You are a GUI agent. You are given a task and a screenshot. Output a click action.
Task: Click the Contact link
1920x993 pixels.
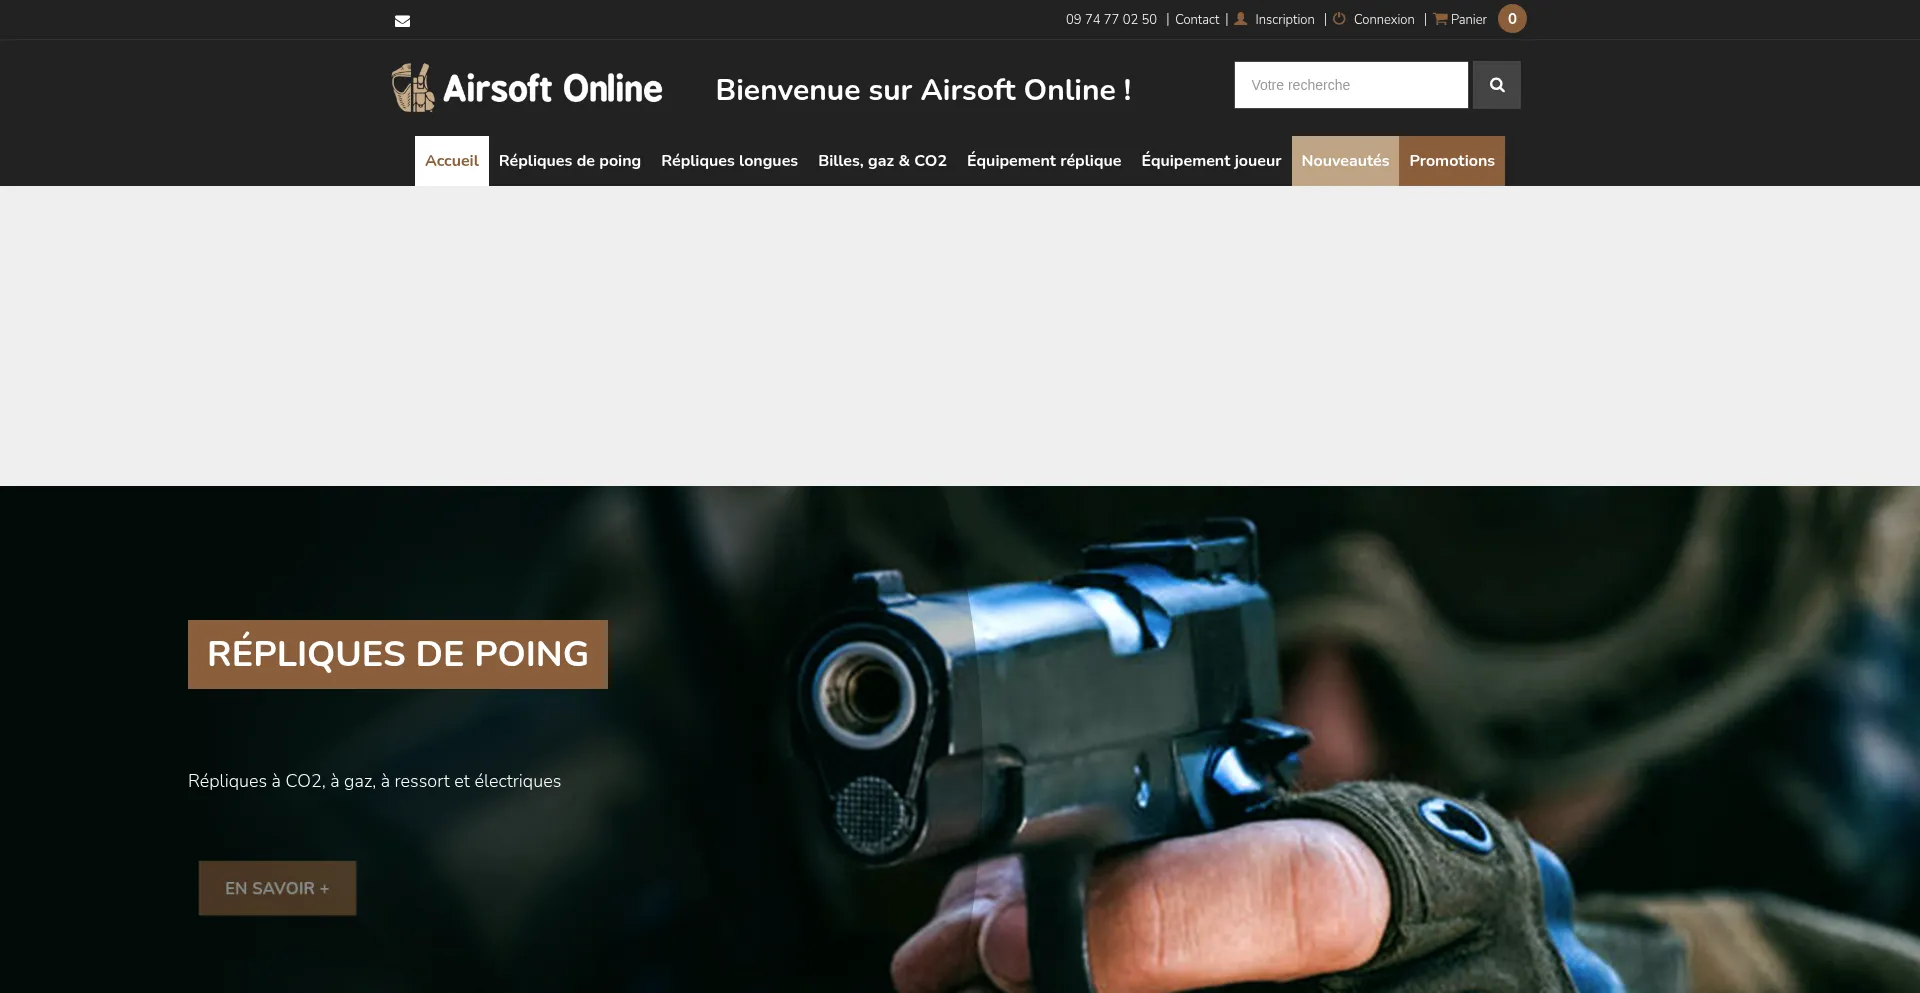click(1197, 20)
